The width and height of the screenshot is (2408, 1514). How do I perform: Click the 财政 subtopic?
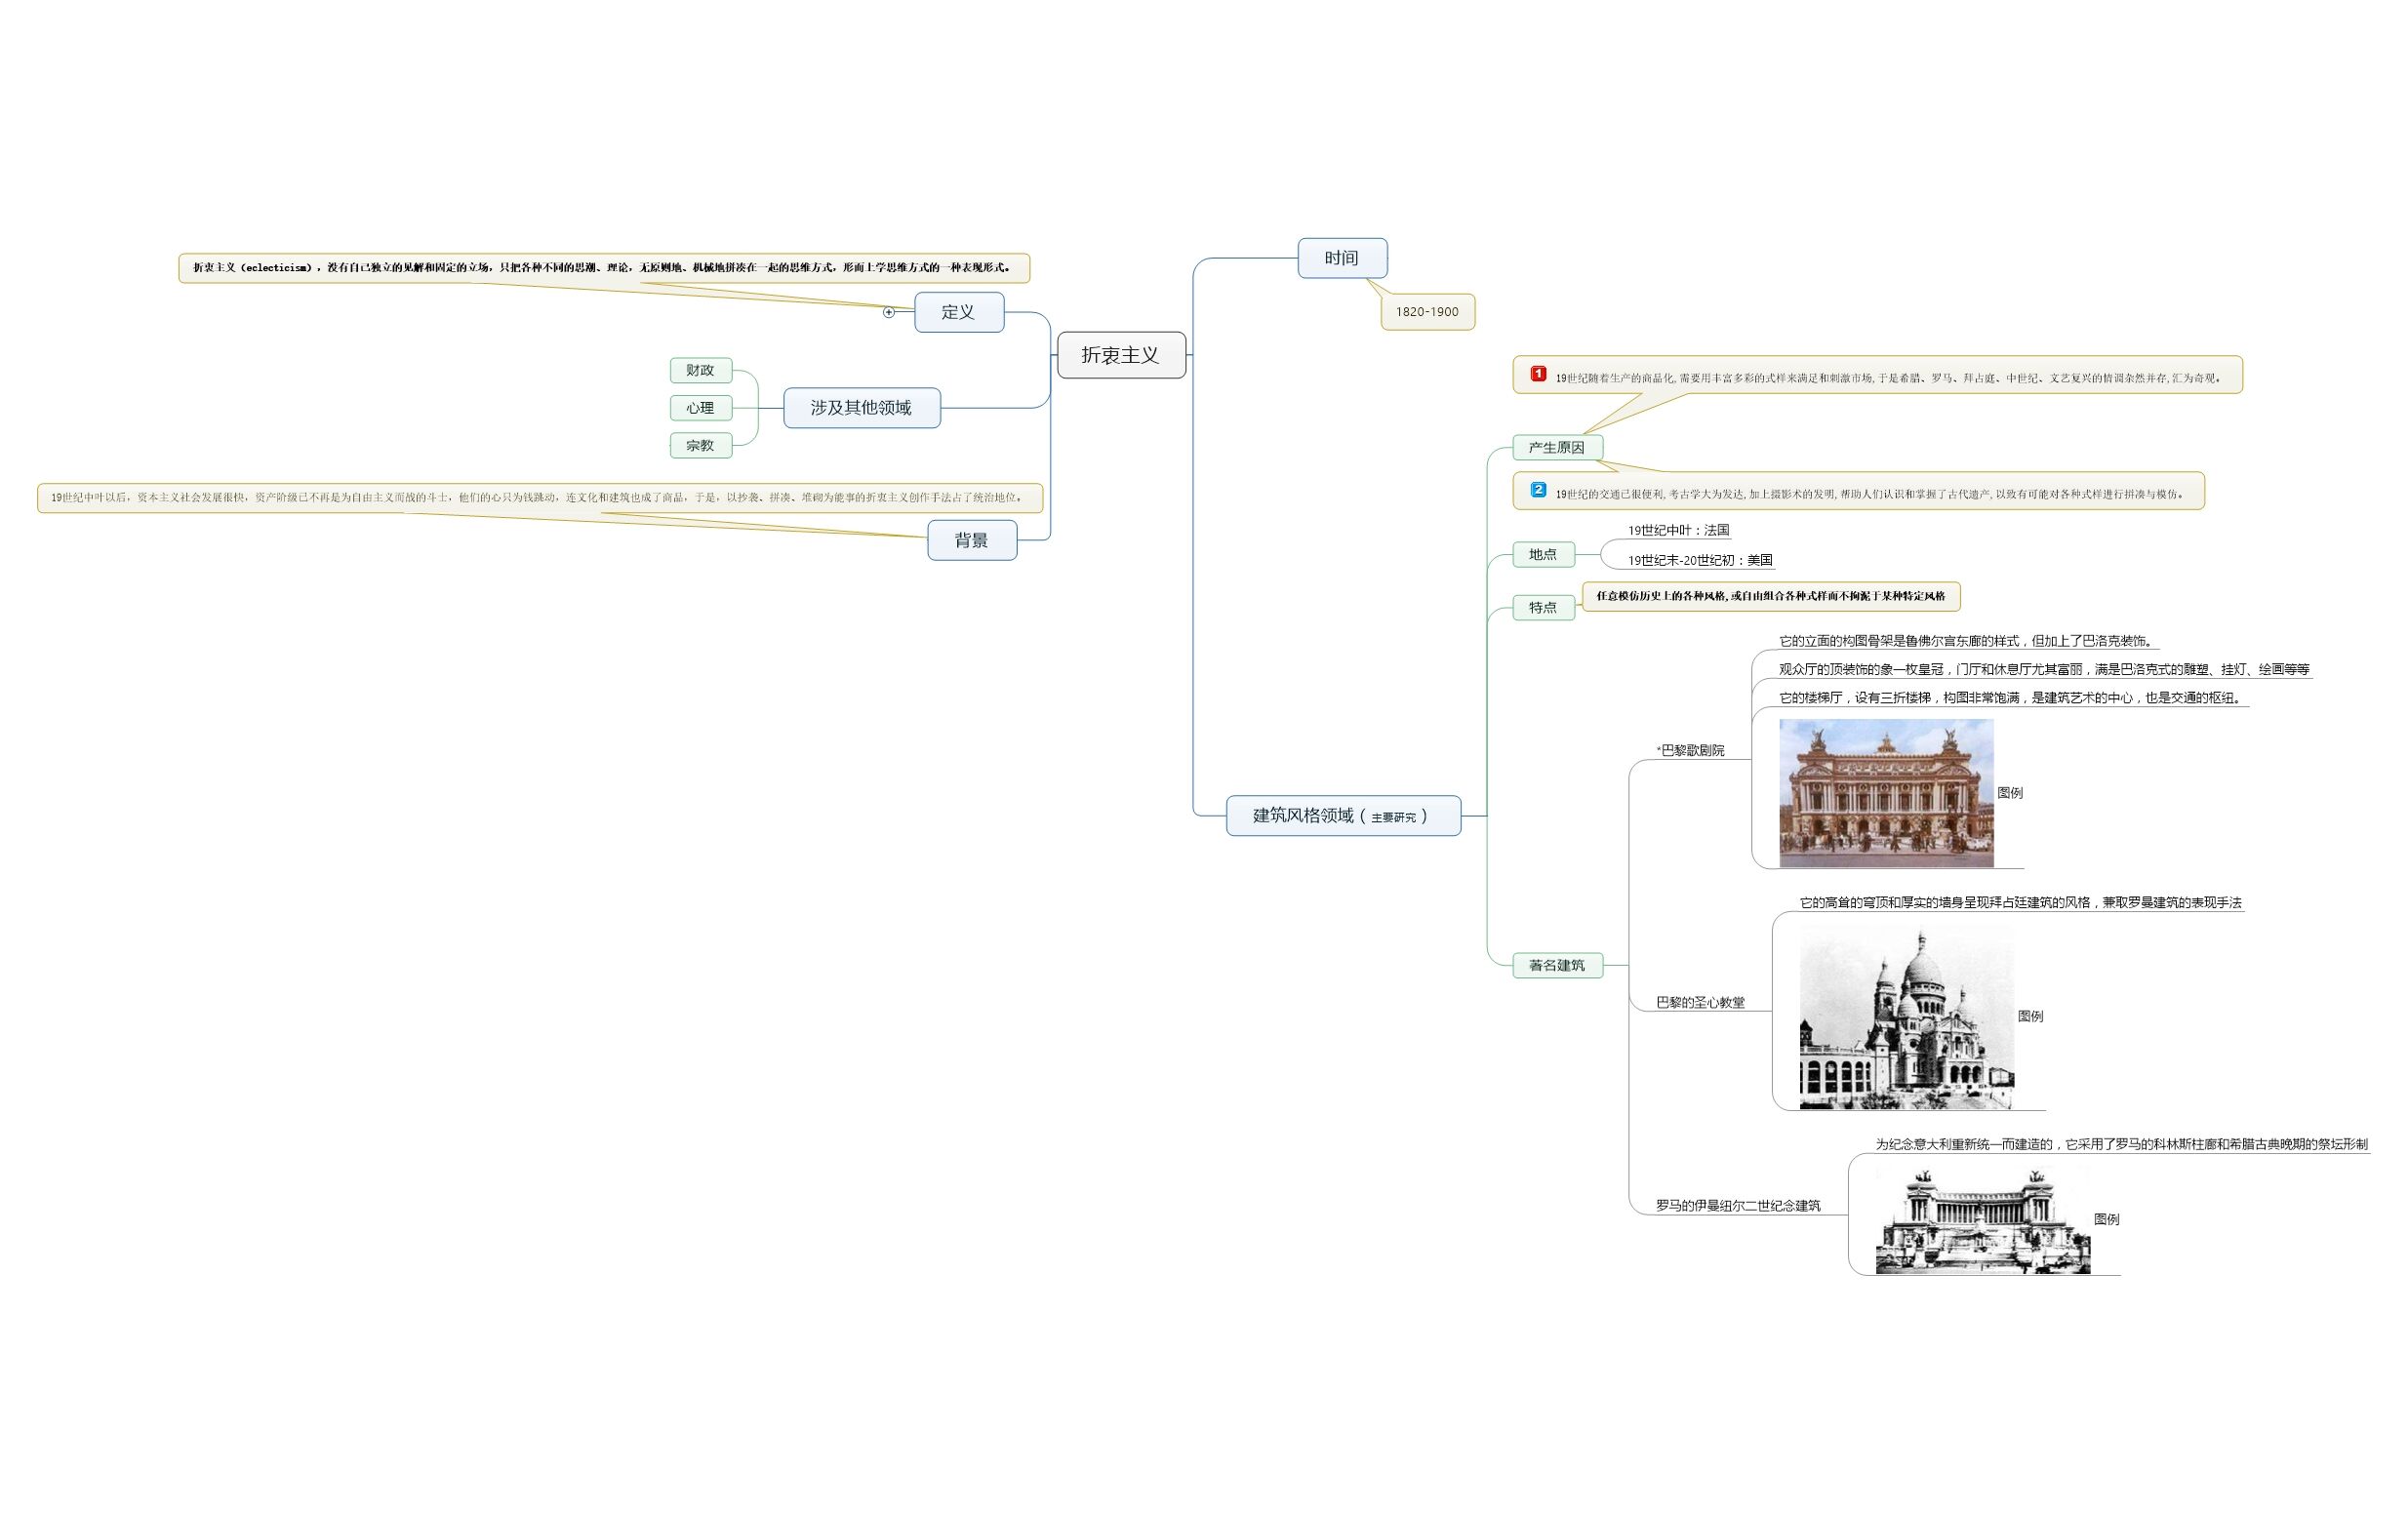pos(700,370)
